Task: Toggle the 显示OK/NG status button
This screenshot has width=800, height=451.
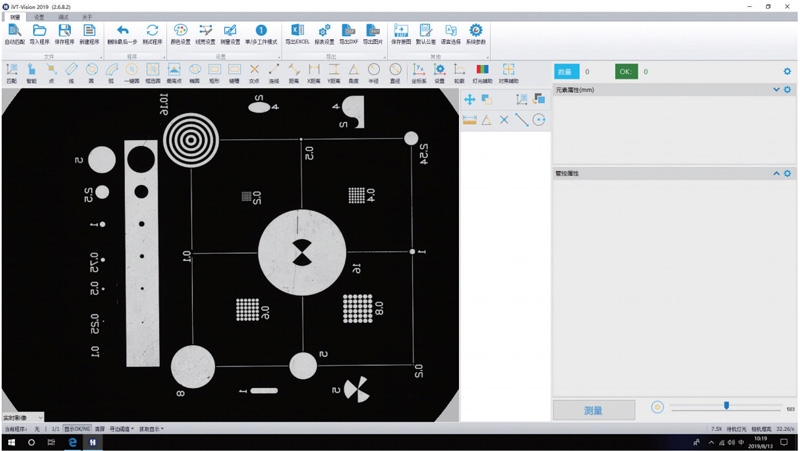Action: (77, 429)
